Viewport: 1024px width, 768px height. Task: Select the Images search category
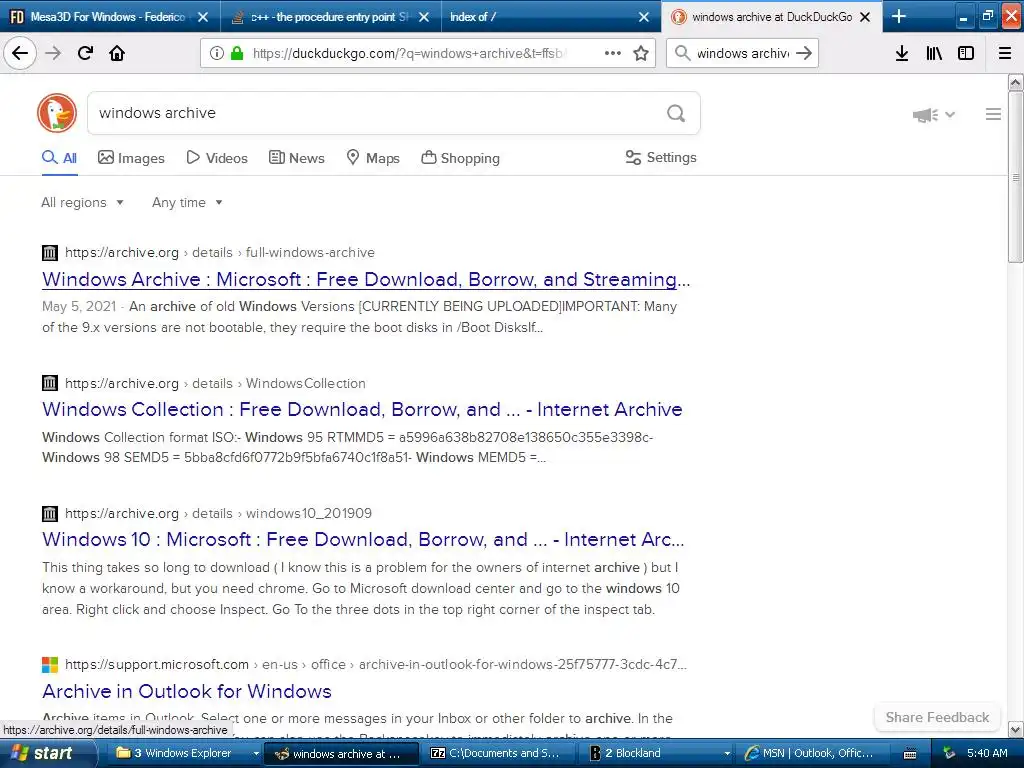(x=131, y=158)
